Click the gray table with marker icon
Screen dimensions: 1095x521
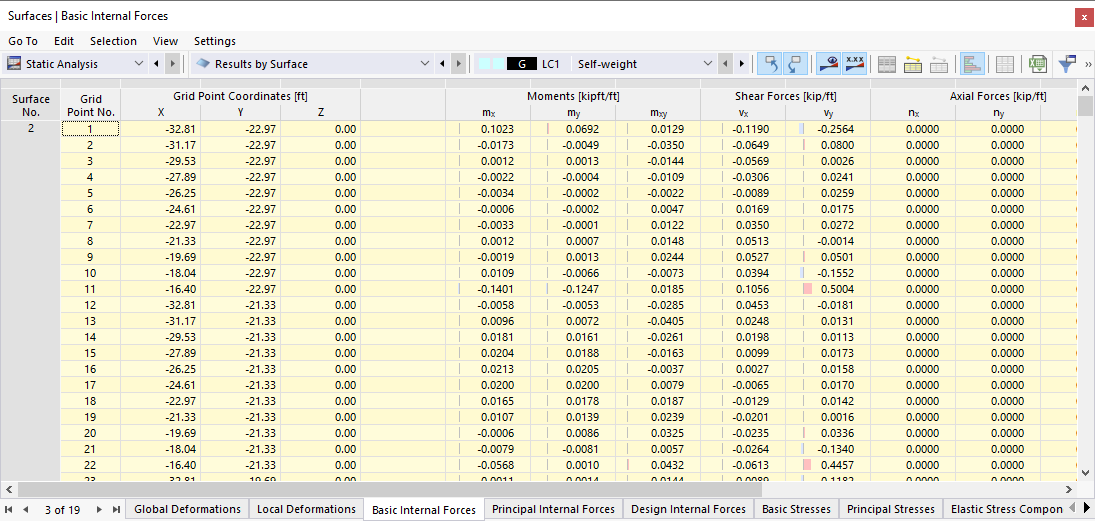pyautogui.click(x=939, y=64)
